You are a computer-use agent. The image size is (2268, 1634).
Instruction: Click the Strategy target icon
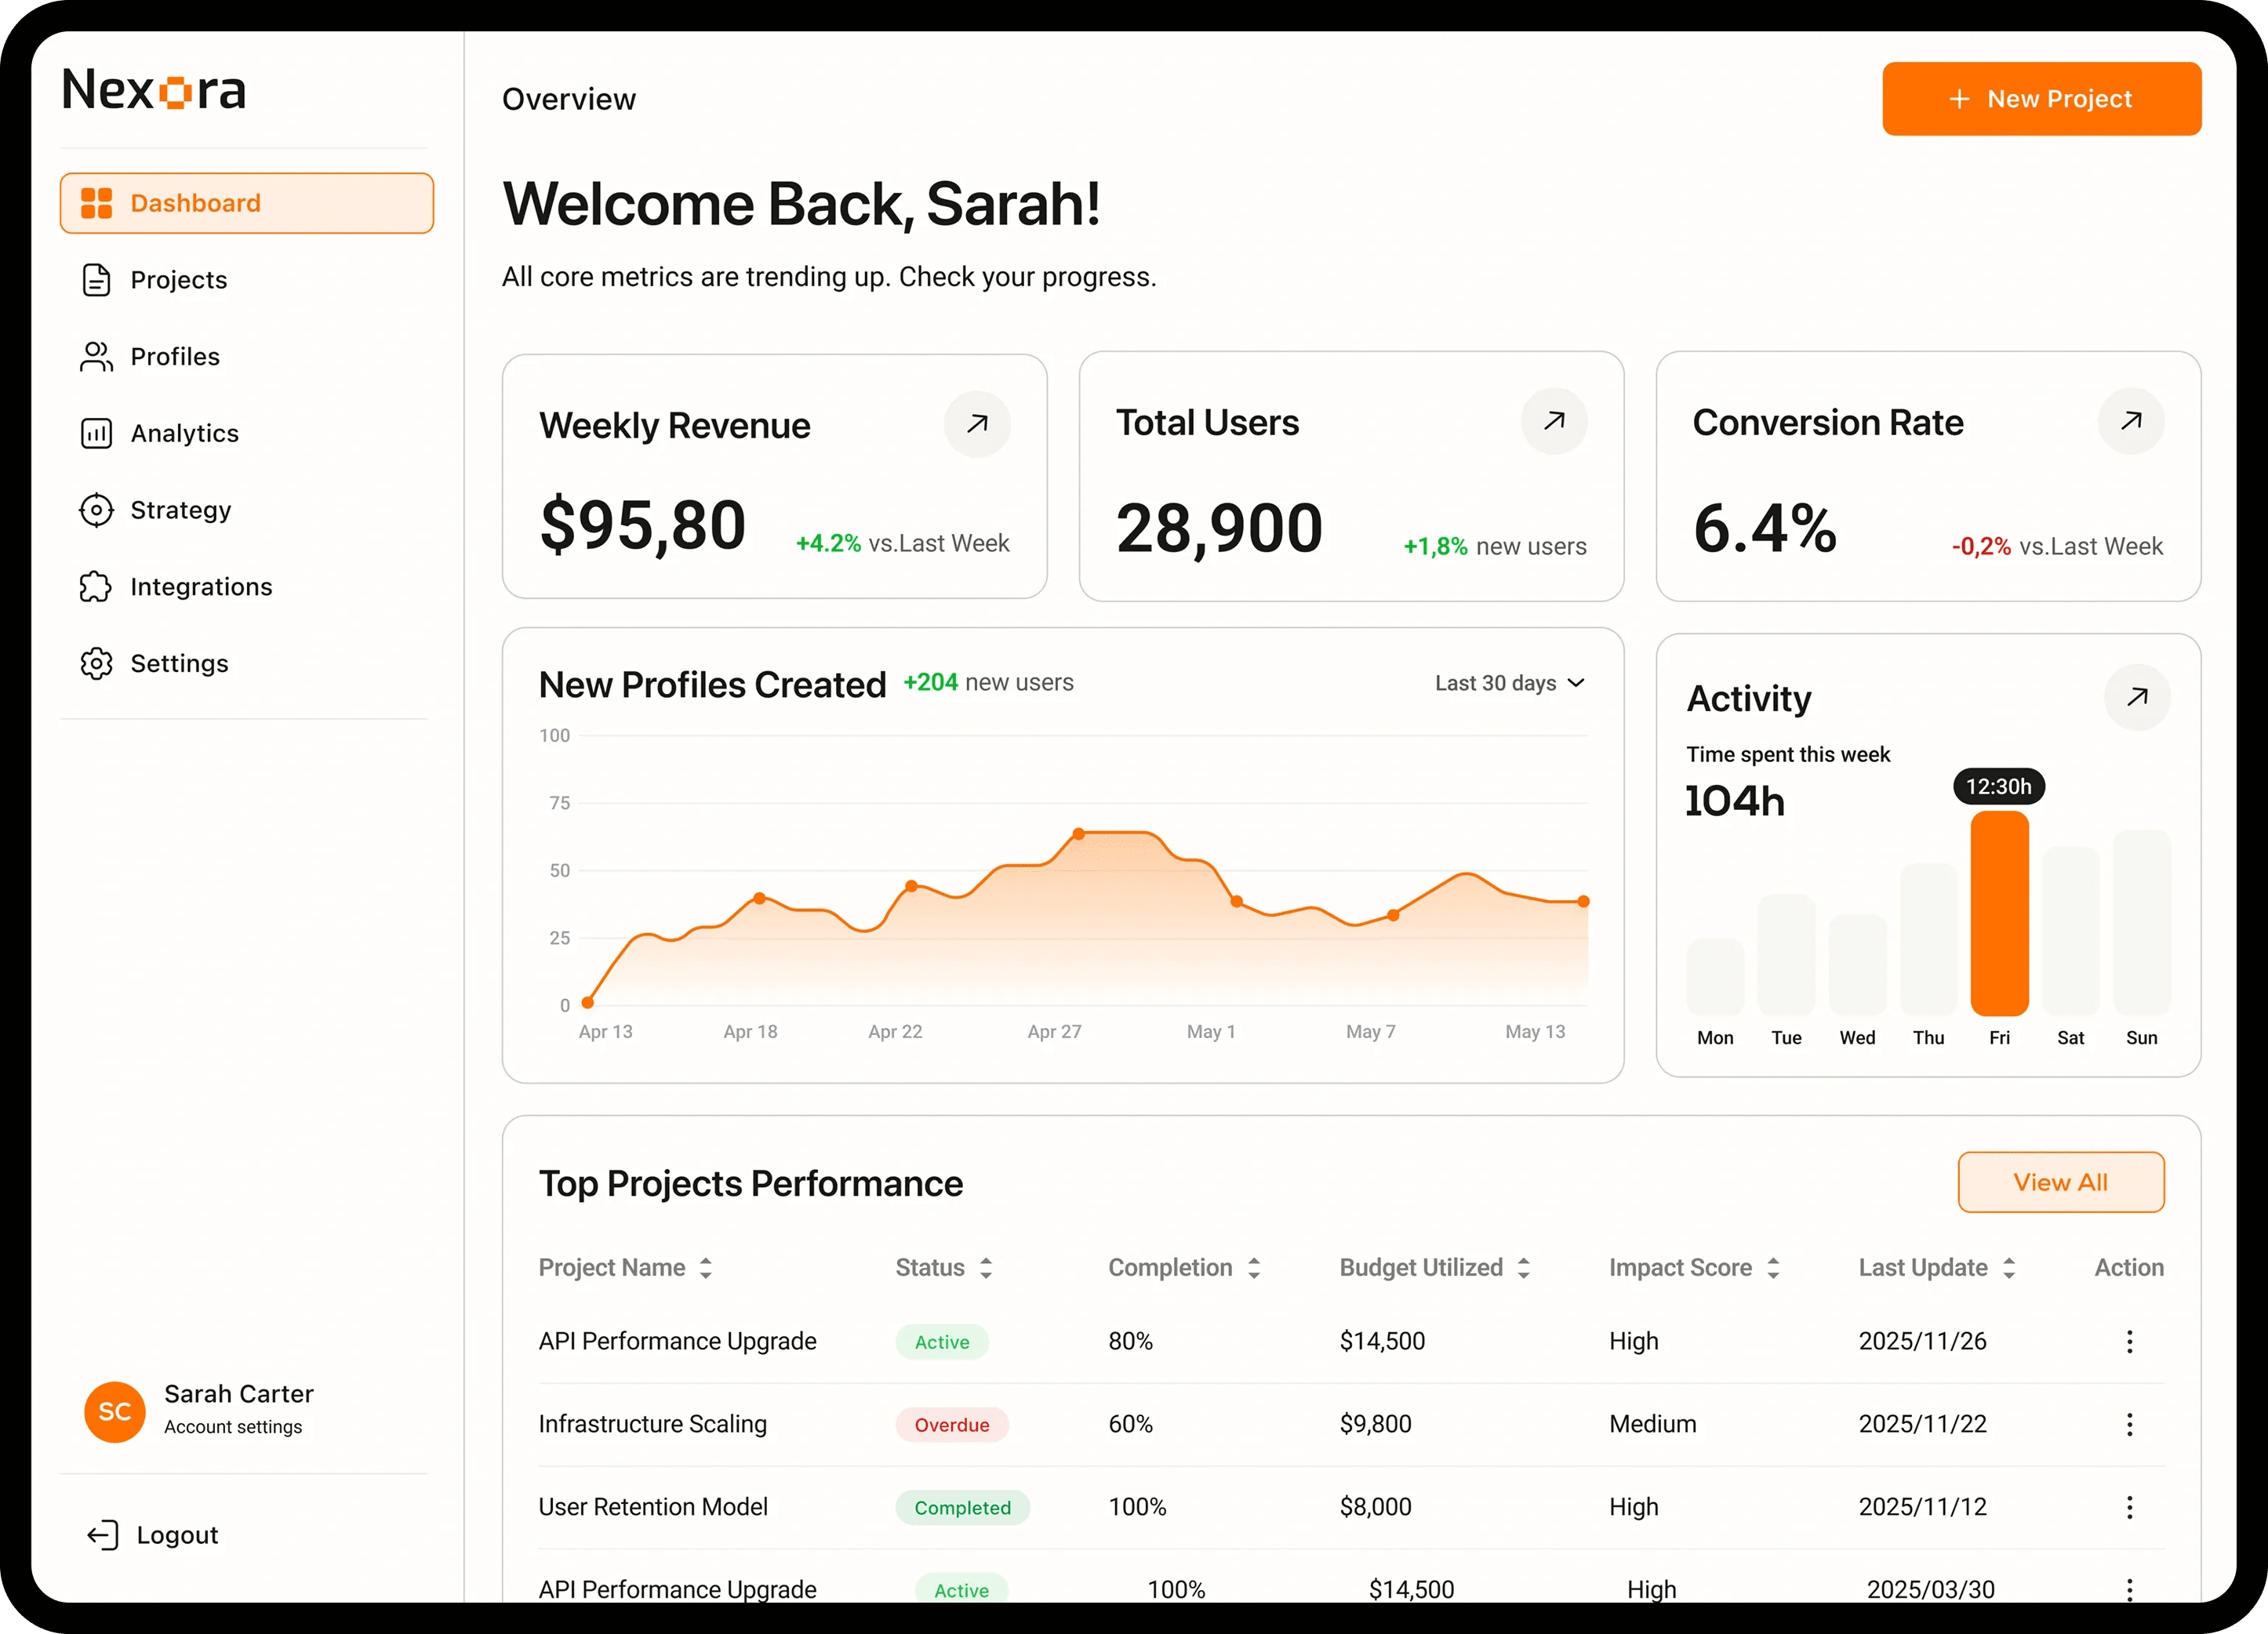click(96, 510)
